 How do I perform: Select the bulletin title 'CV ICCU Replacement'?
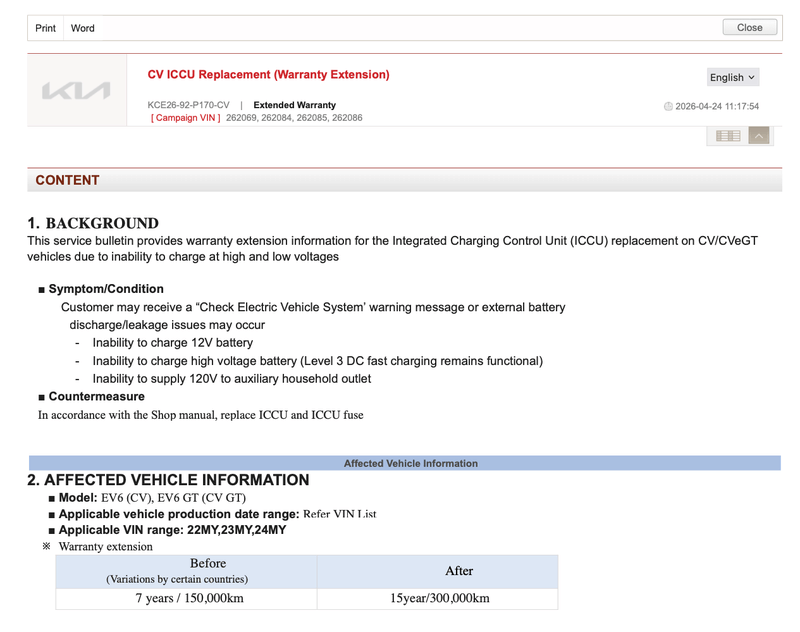pos(268,74)
